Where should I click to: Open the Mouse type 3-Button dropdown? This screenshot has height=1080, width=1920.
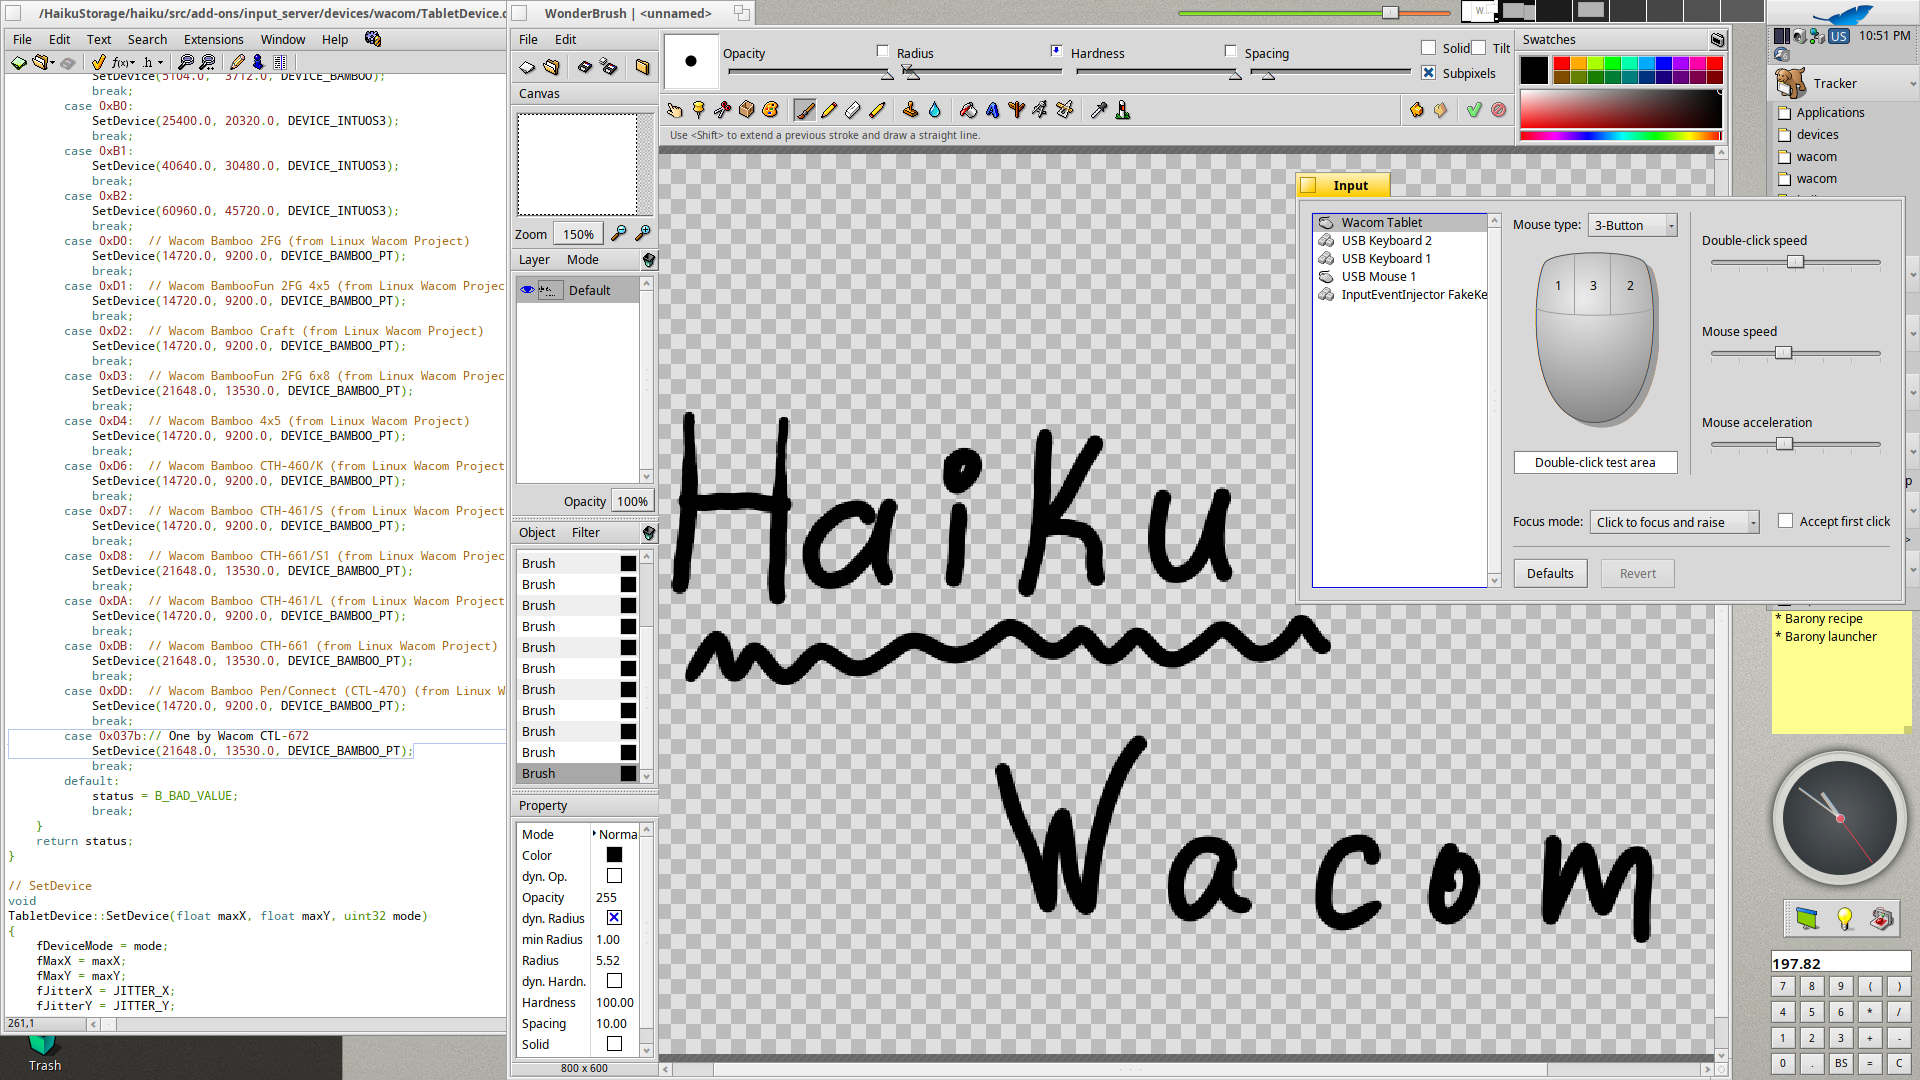(1632, 225)
